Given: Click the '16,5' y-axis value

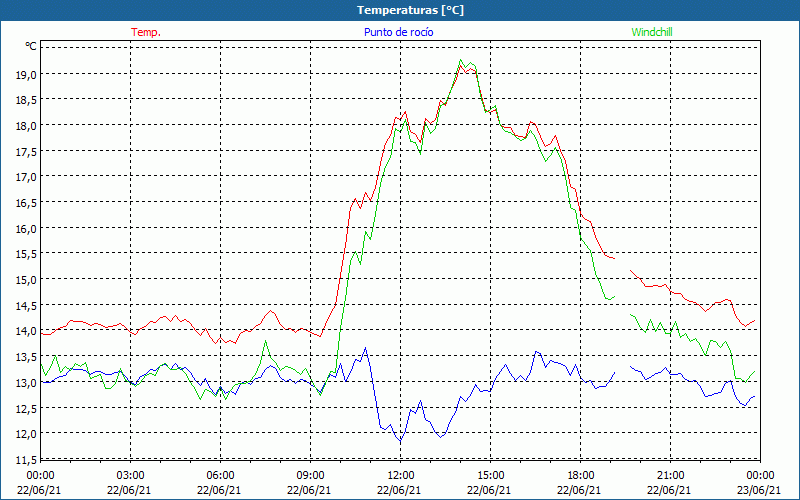Looking at the screenshot, I should (28, 203).
